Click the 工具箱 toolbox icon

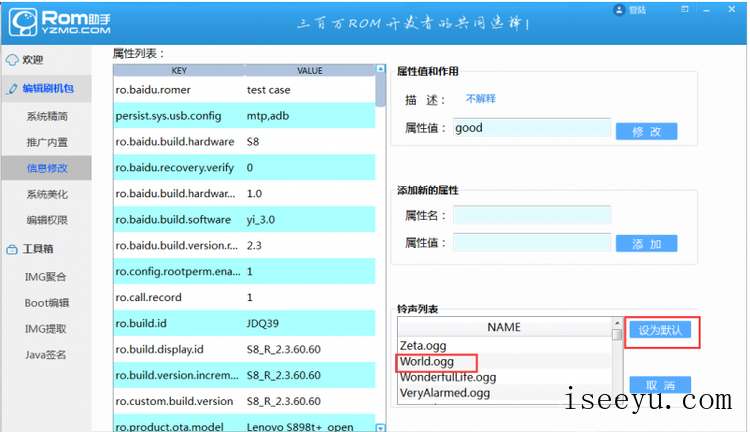pos(12,249)
